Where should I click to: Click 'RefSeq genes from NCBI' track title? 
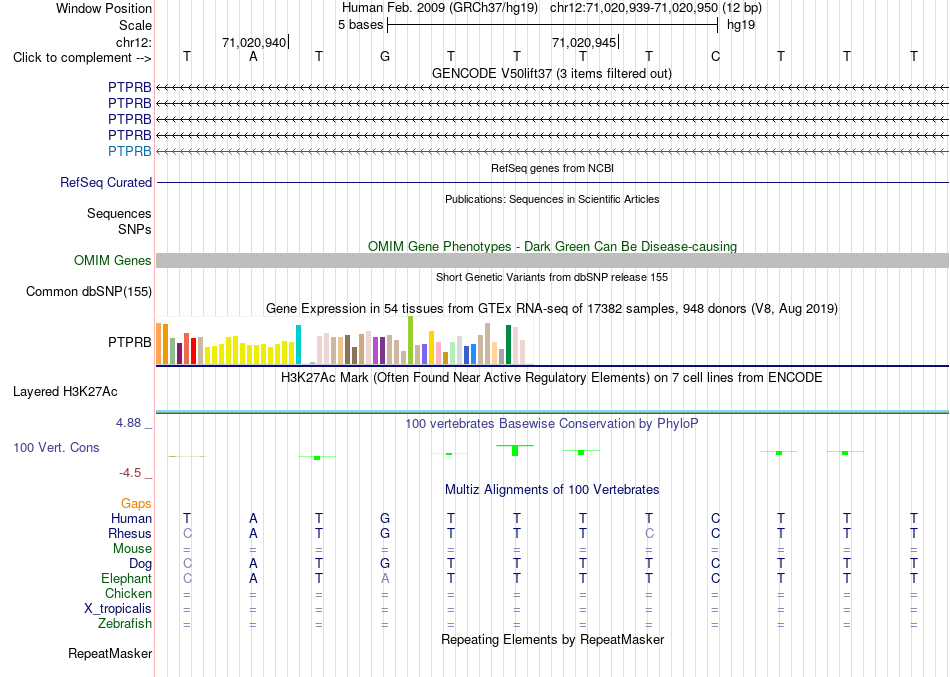click(552, 168)
